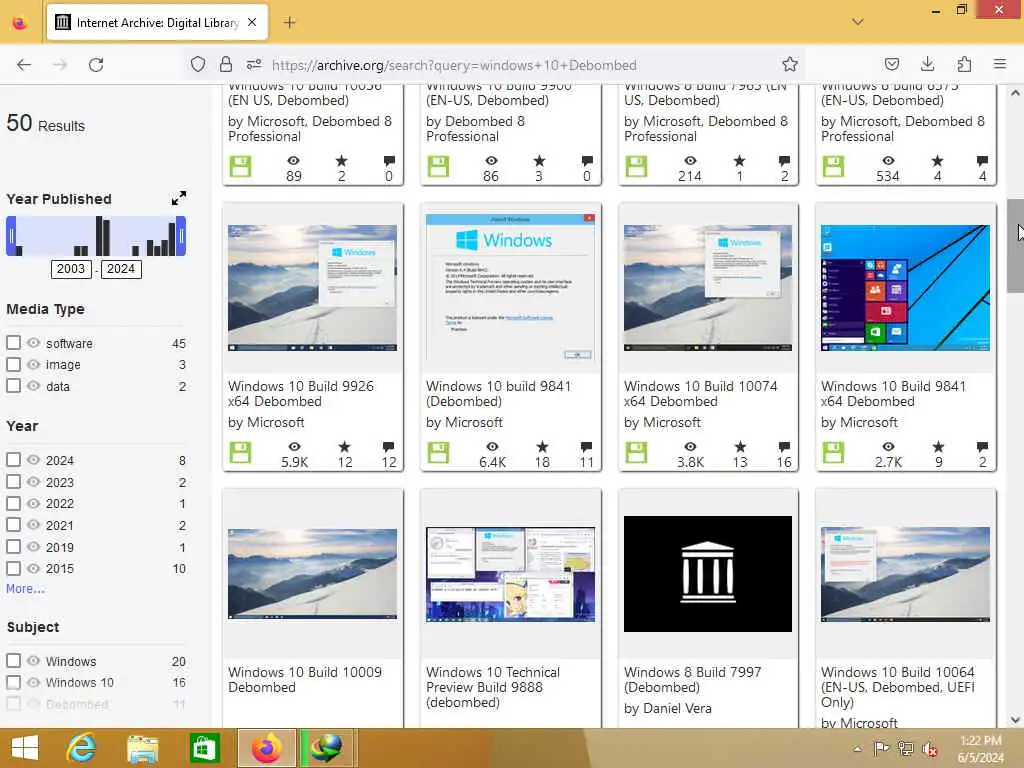This screenshot has height=768, width=1024.
Task: Go back to the previous page
Action: coord(24,65)
